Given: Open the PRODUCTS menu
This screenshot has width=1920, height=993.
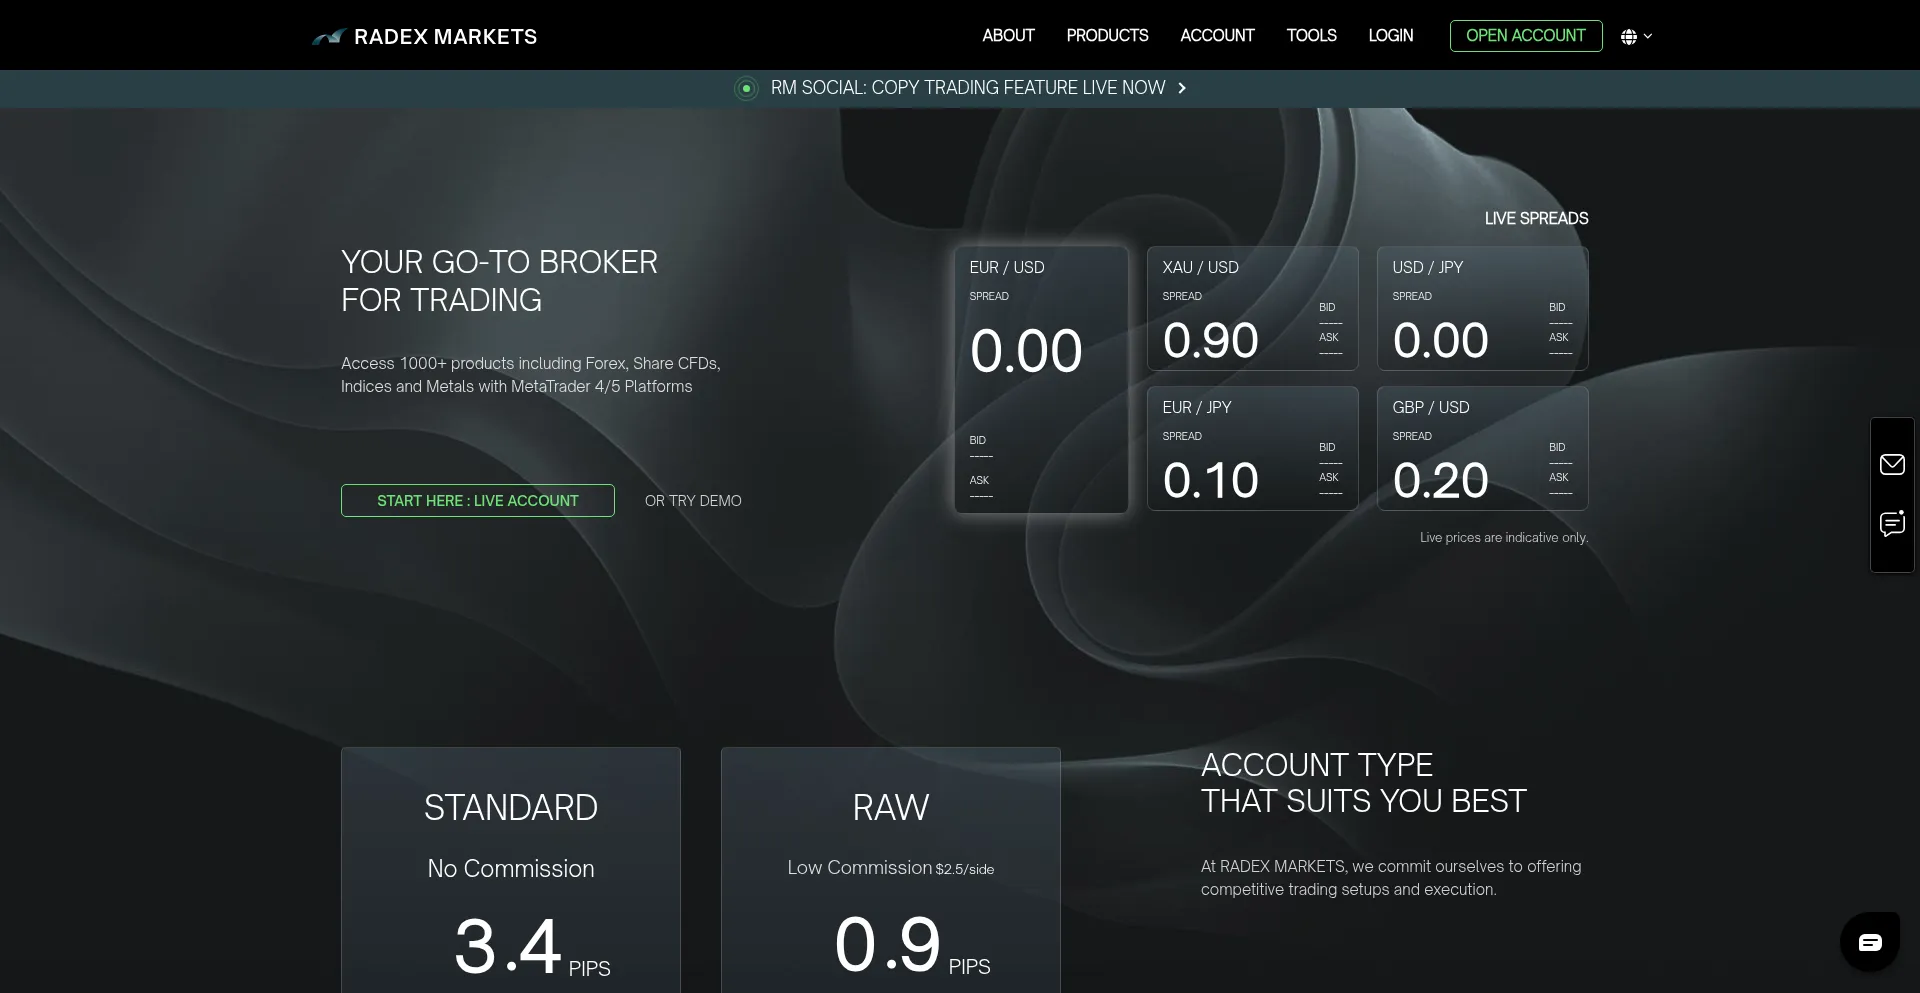Looking at the screenshot, I should tap(1107, 36).
